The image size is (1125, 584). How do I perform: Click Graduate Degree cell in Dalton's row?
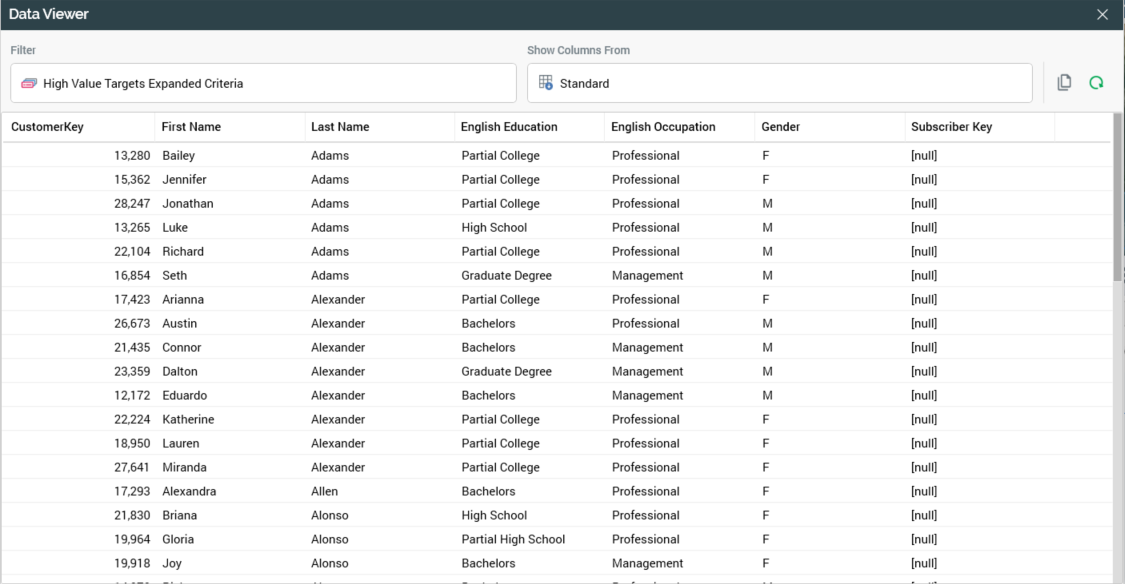click(x=506, y=372)
